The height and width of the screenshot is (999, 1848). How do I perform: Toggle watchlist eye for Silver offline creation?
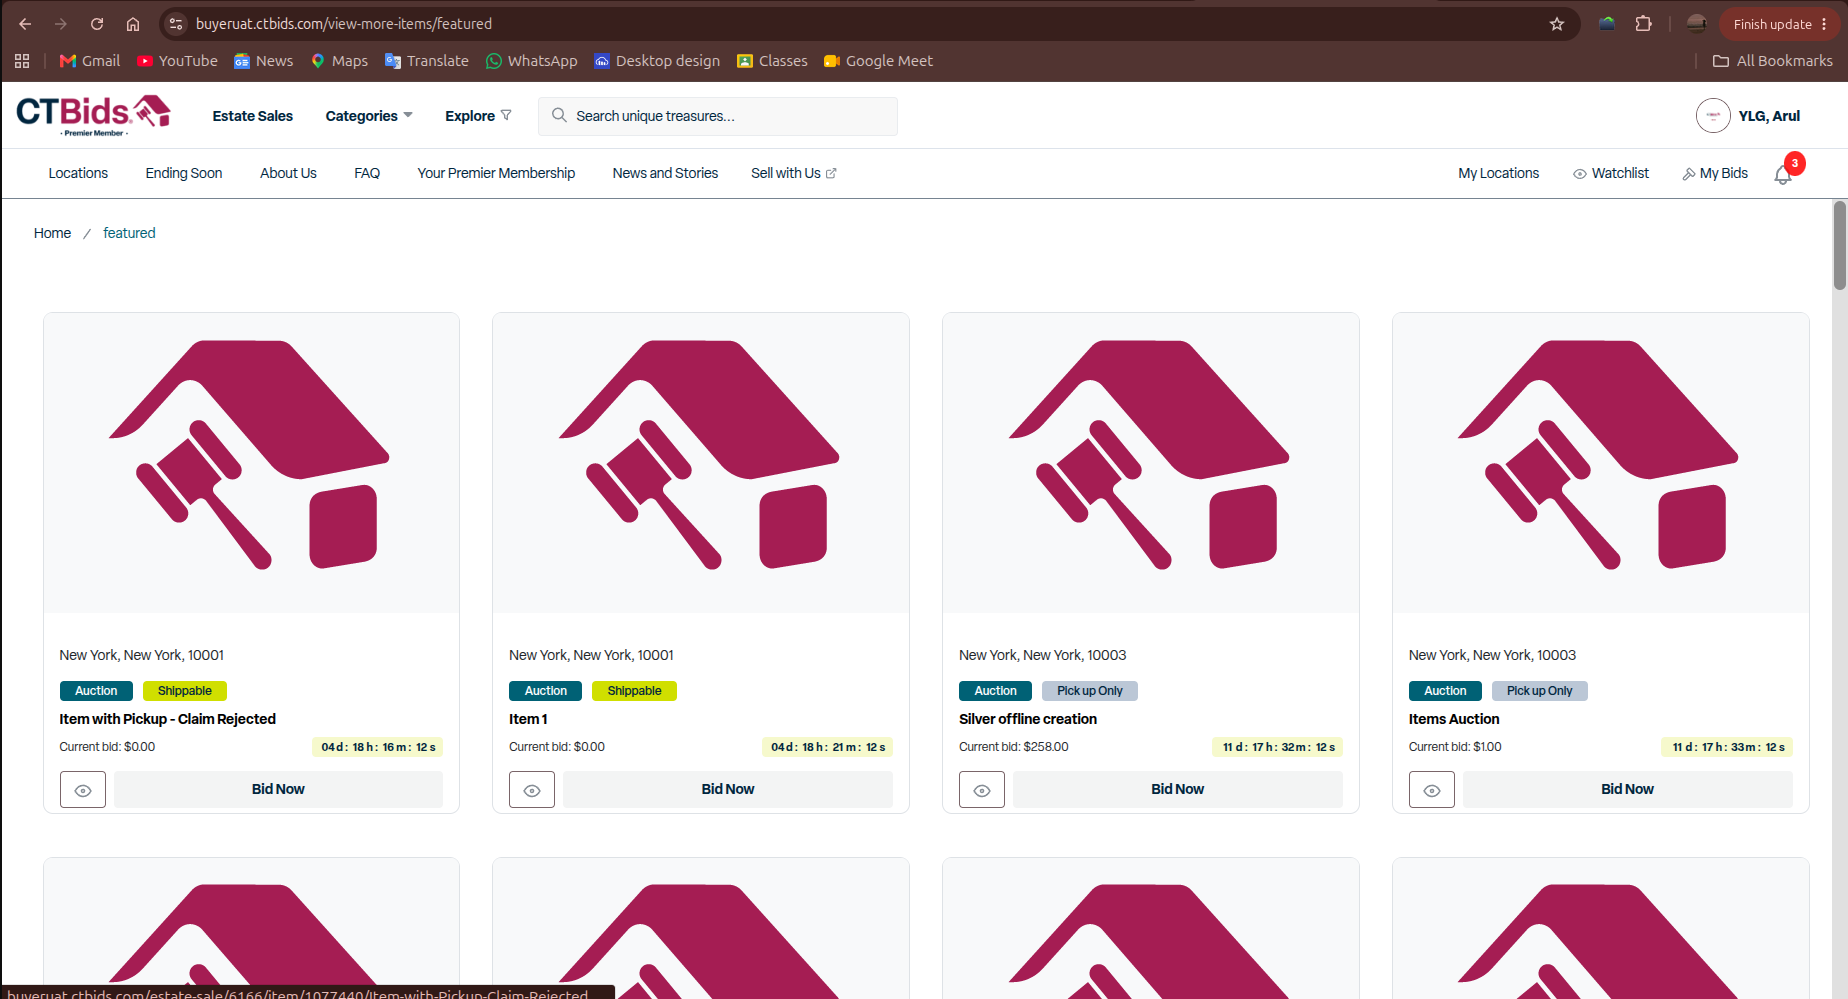click(982, 790)
